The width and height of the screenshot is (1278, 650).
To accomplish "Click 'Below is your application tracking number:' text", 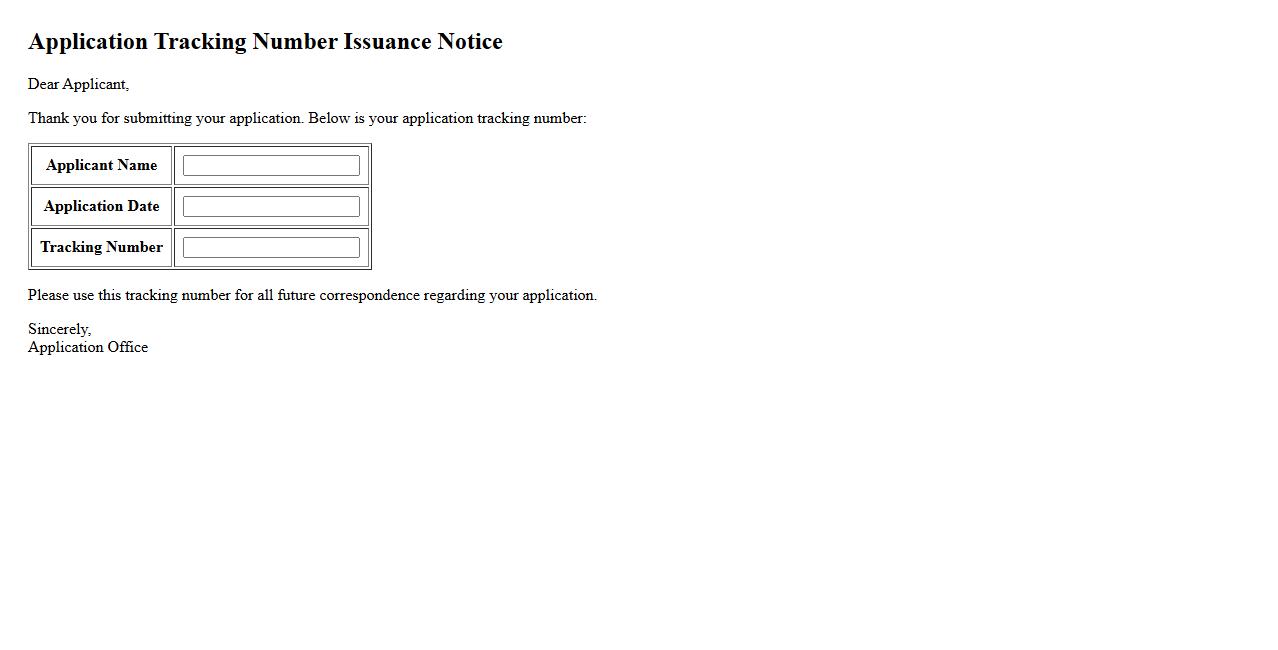I will point(447,119).
